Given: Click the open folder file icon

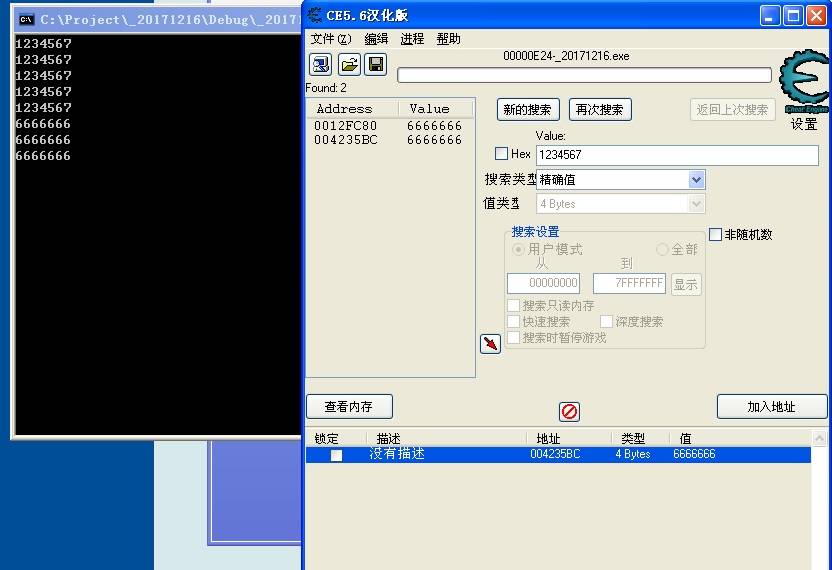Looking at the screenshot, I should [x=349, y=65].
